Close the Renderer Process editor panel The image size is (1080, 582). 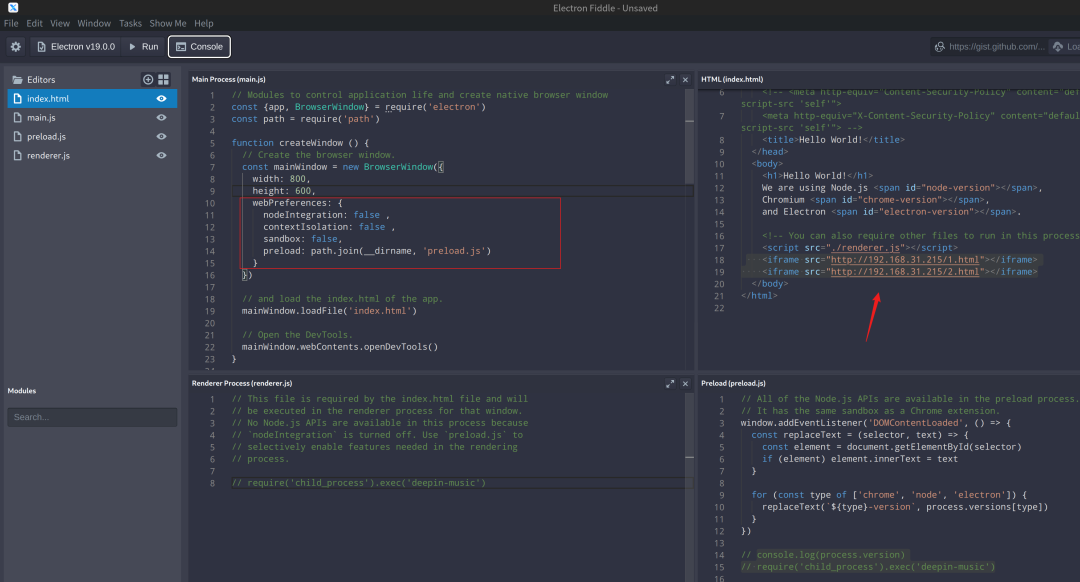[x=685, y=383]
